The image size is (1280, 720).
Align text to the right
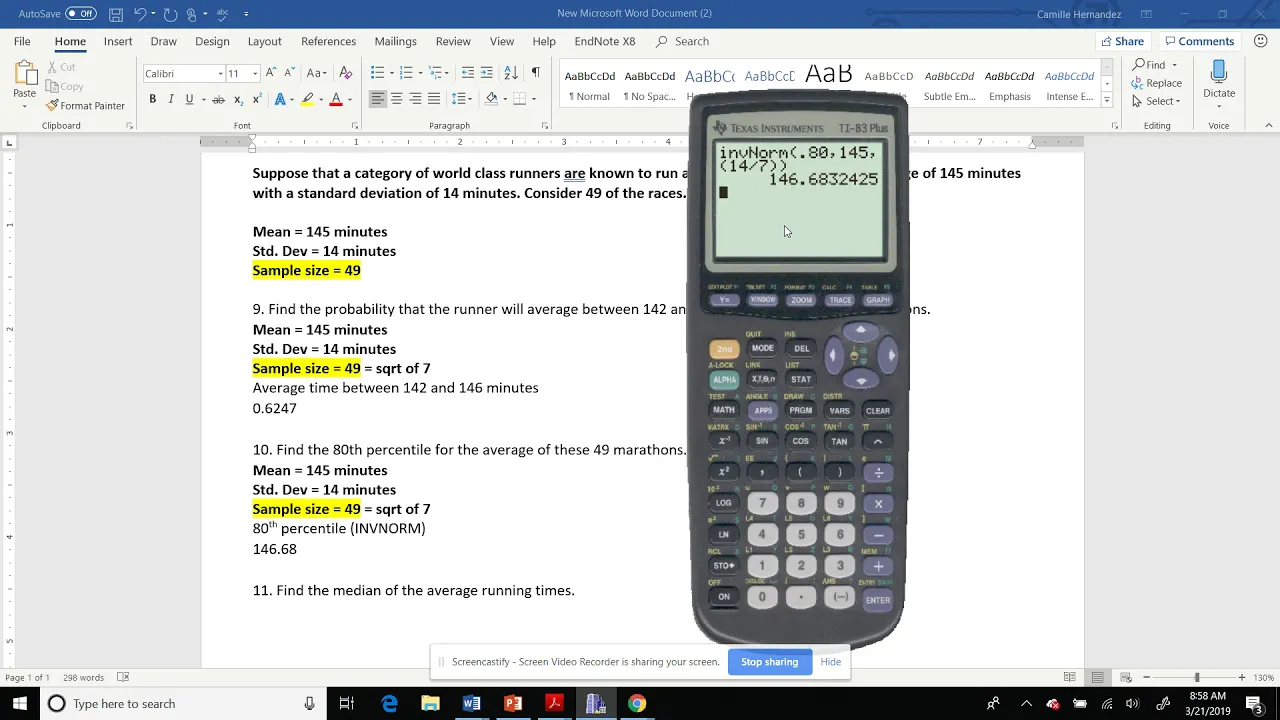click(x=415, y=99)
